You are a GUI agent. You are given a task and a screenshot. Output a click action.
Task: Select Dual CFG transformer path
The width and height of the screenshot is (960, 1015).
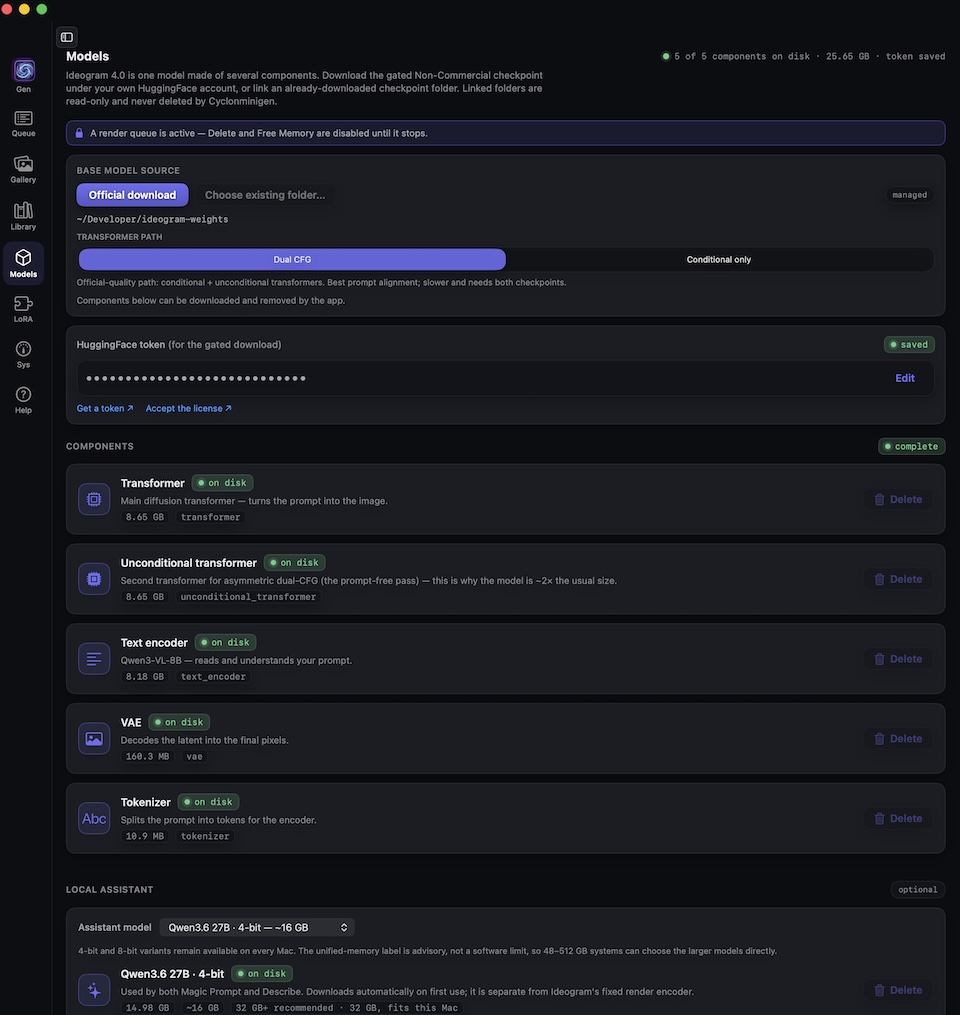click(x=292, y=260)
